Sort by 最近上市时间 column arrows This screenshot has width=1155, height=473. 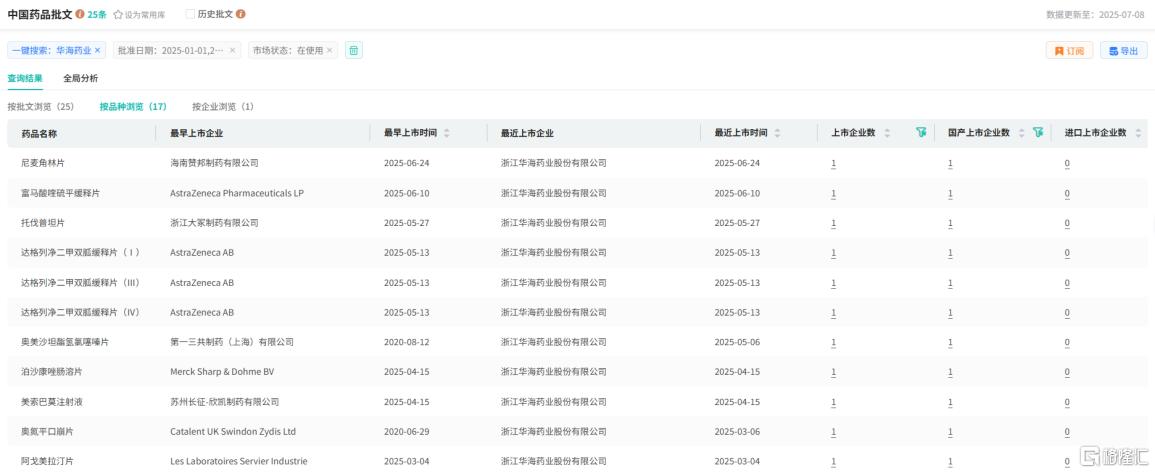[x=777, y=133]
